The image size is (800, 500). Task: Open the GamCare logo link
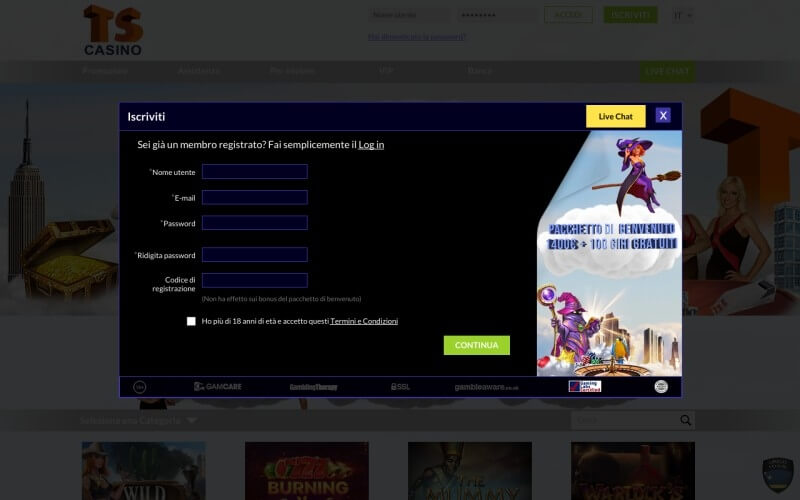218,387
